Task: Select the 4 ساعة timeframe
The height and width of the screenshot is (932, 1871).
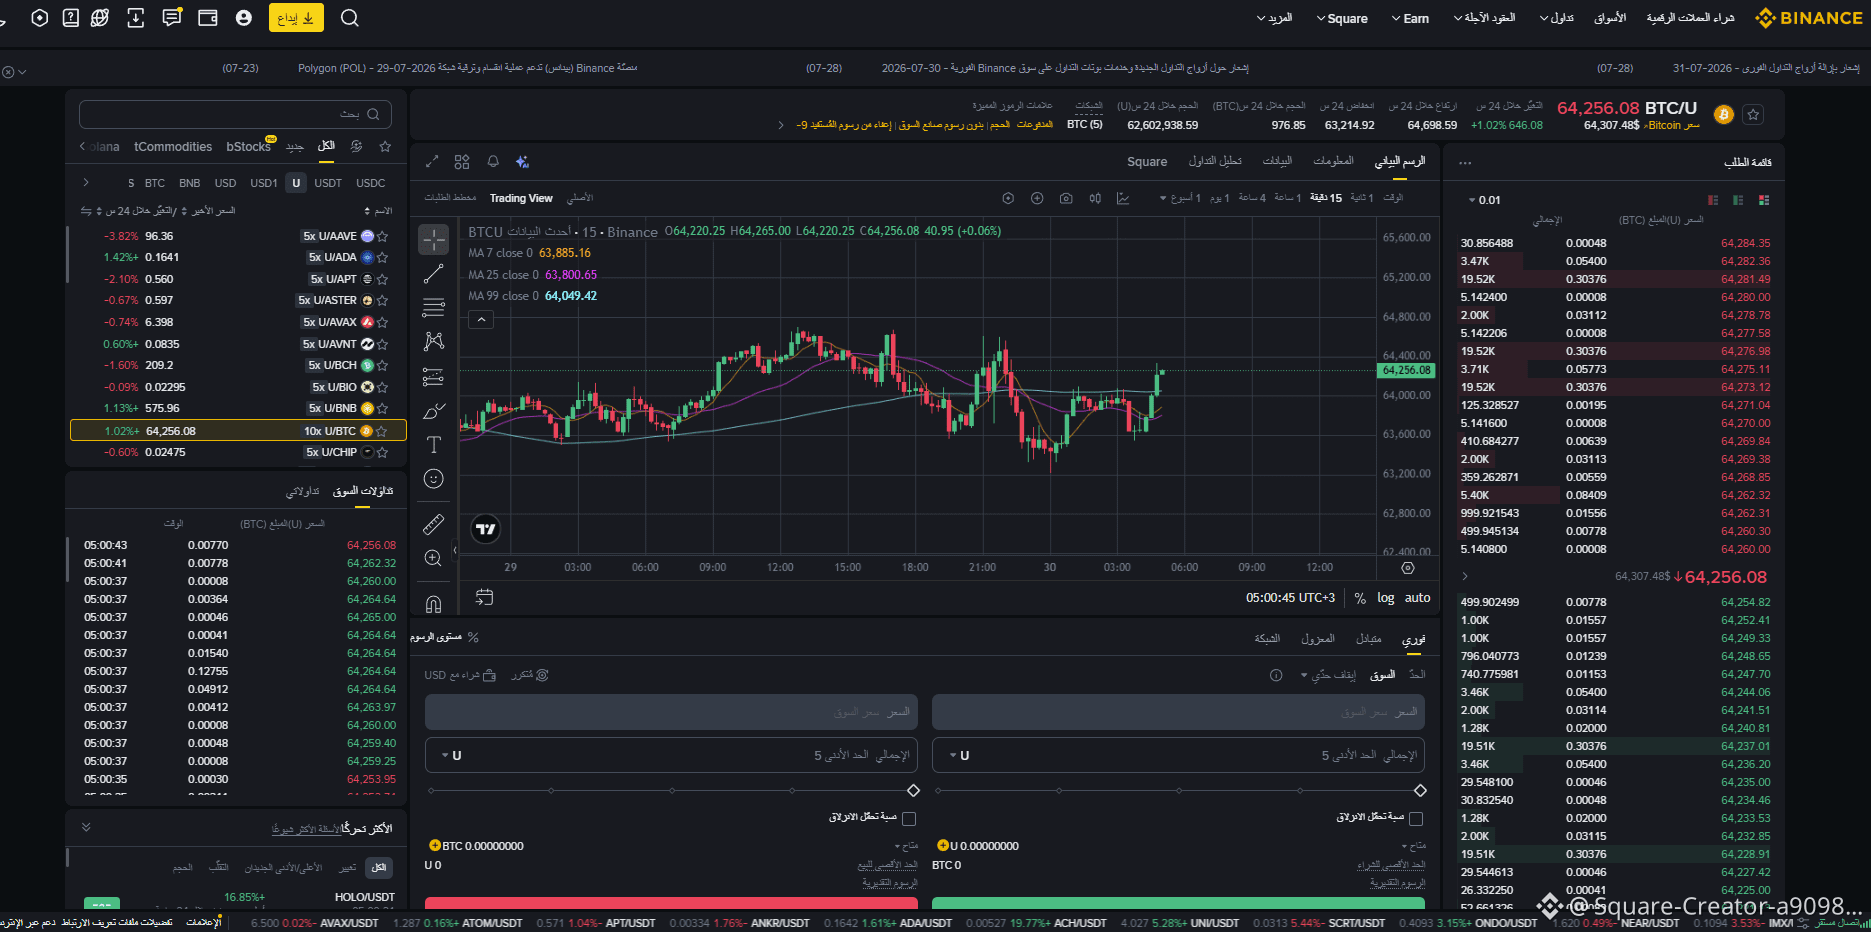Action: (x=1252, y=198)
